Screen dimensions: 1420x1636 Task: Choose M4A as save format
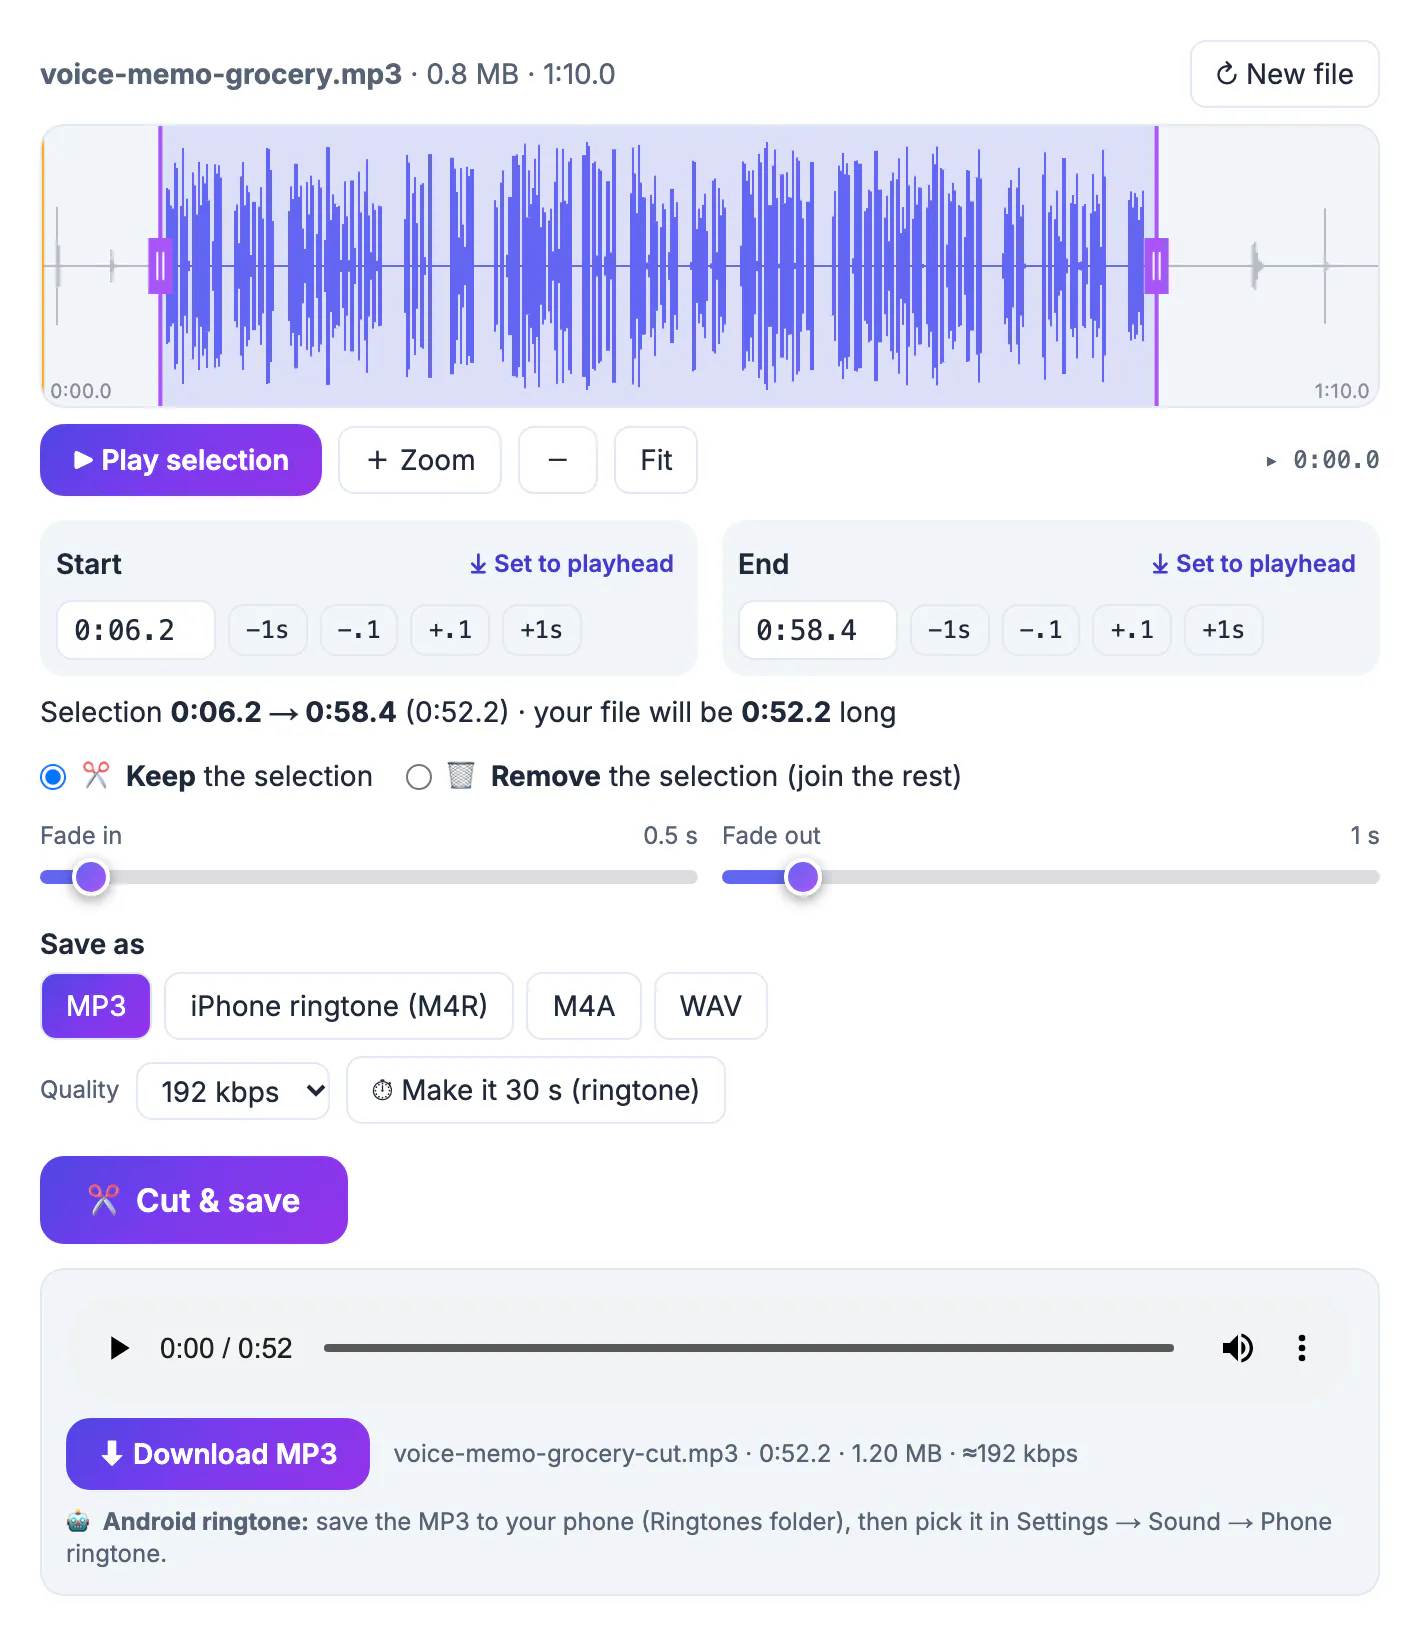point(584,1006)
